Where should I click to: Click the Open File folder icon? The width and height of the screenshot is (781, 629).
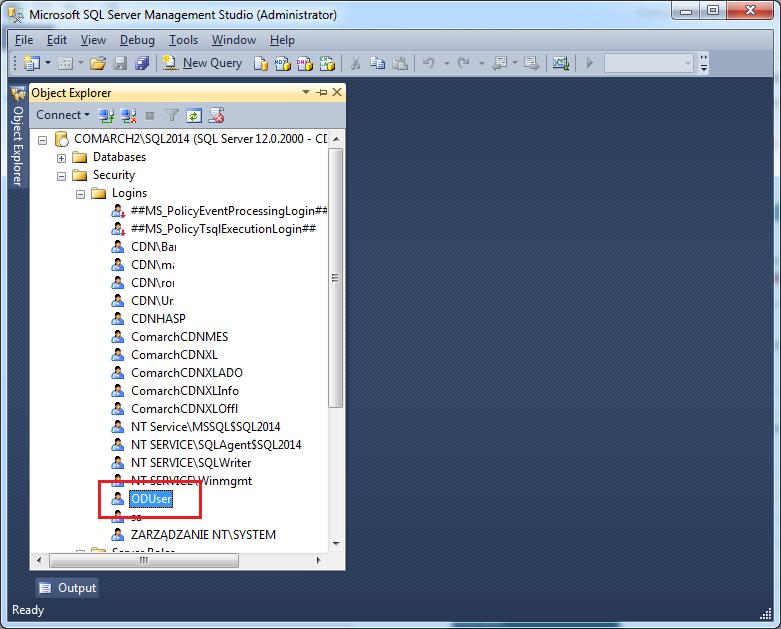pos(98,63)
